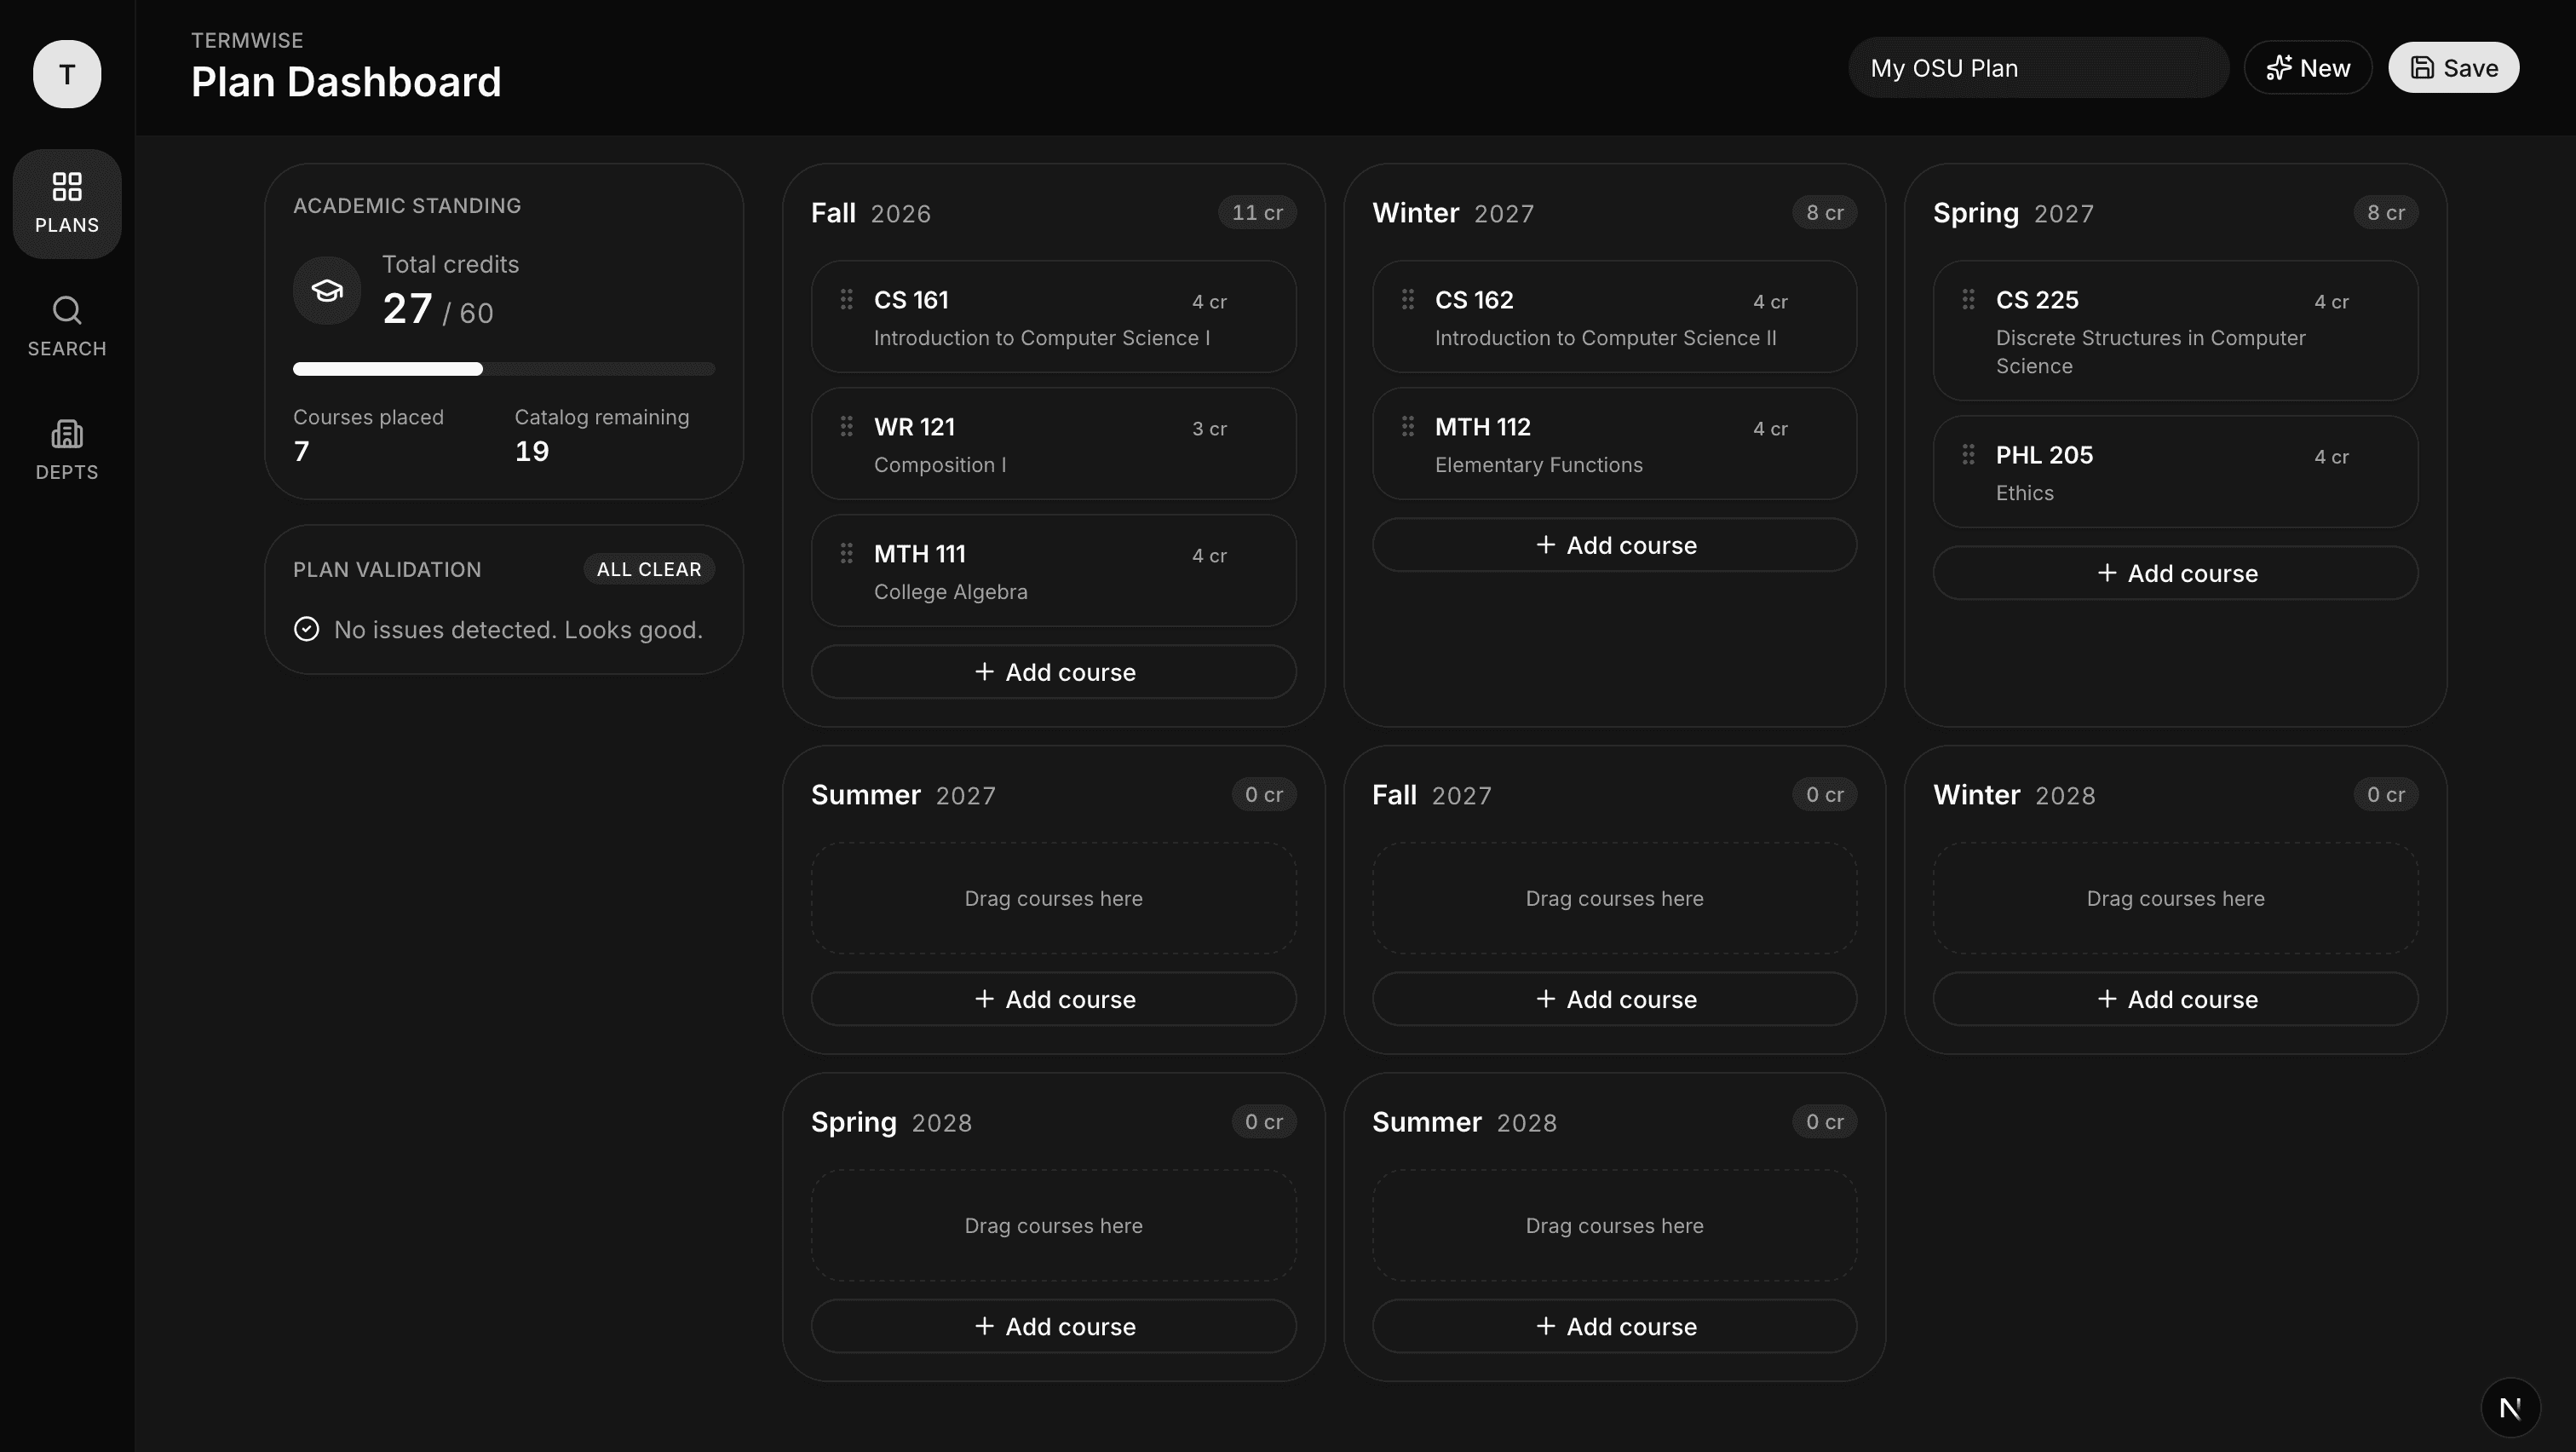Screen dimensions: 2576x1452
Task: Click the Fall 2026 term heading
Action: [871, 213]
